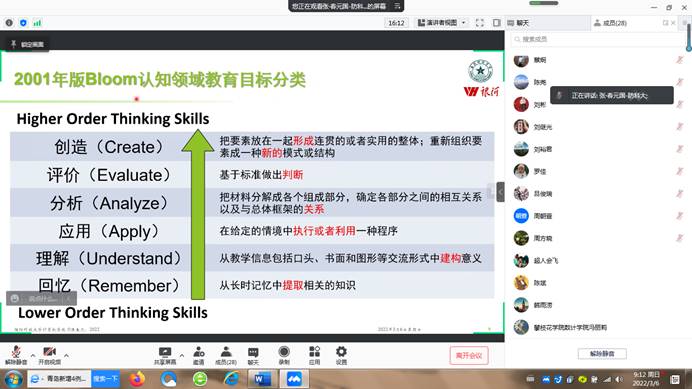Click the fullscreen icon in the top bar
Viewport: 692px width, 389px height.
[x=480, y=23]
